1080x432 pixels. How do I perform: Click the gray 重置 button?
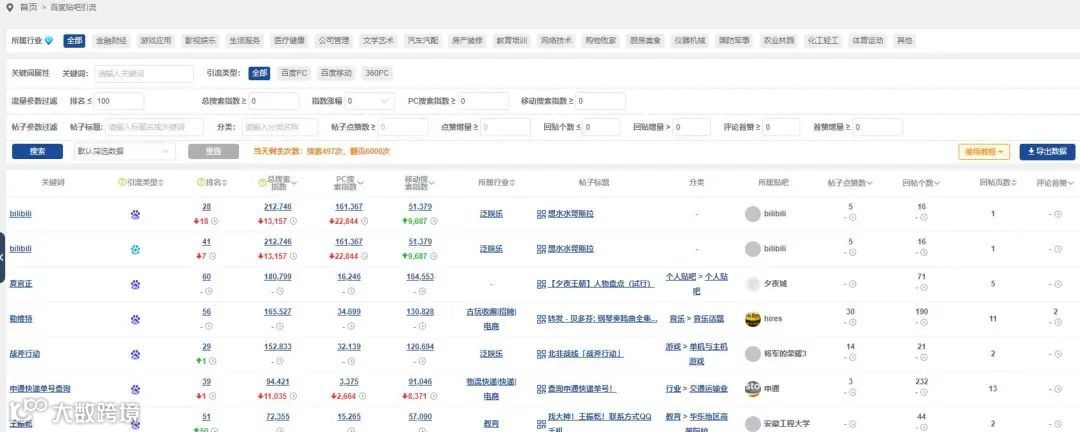[x=214, y=152]
